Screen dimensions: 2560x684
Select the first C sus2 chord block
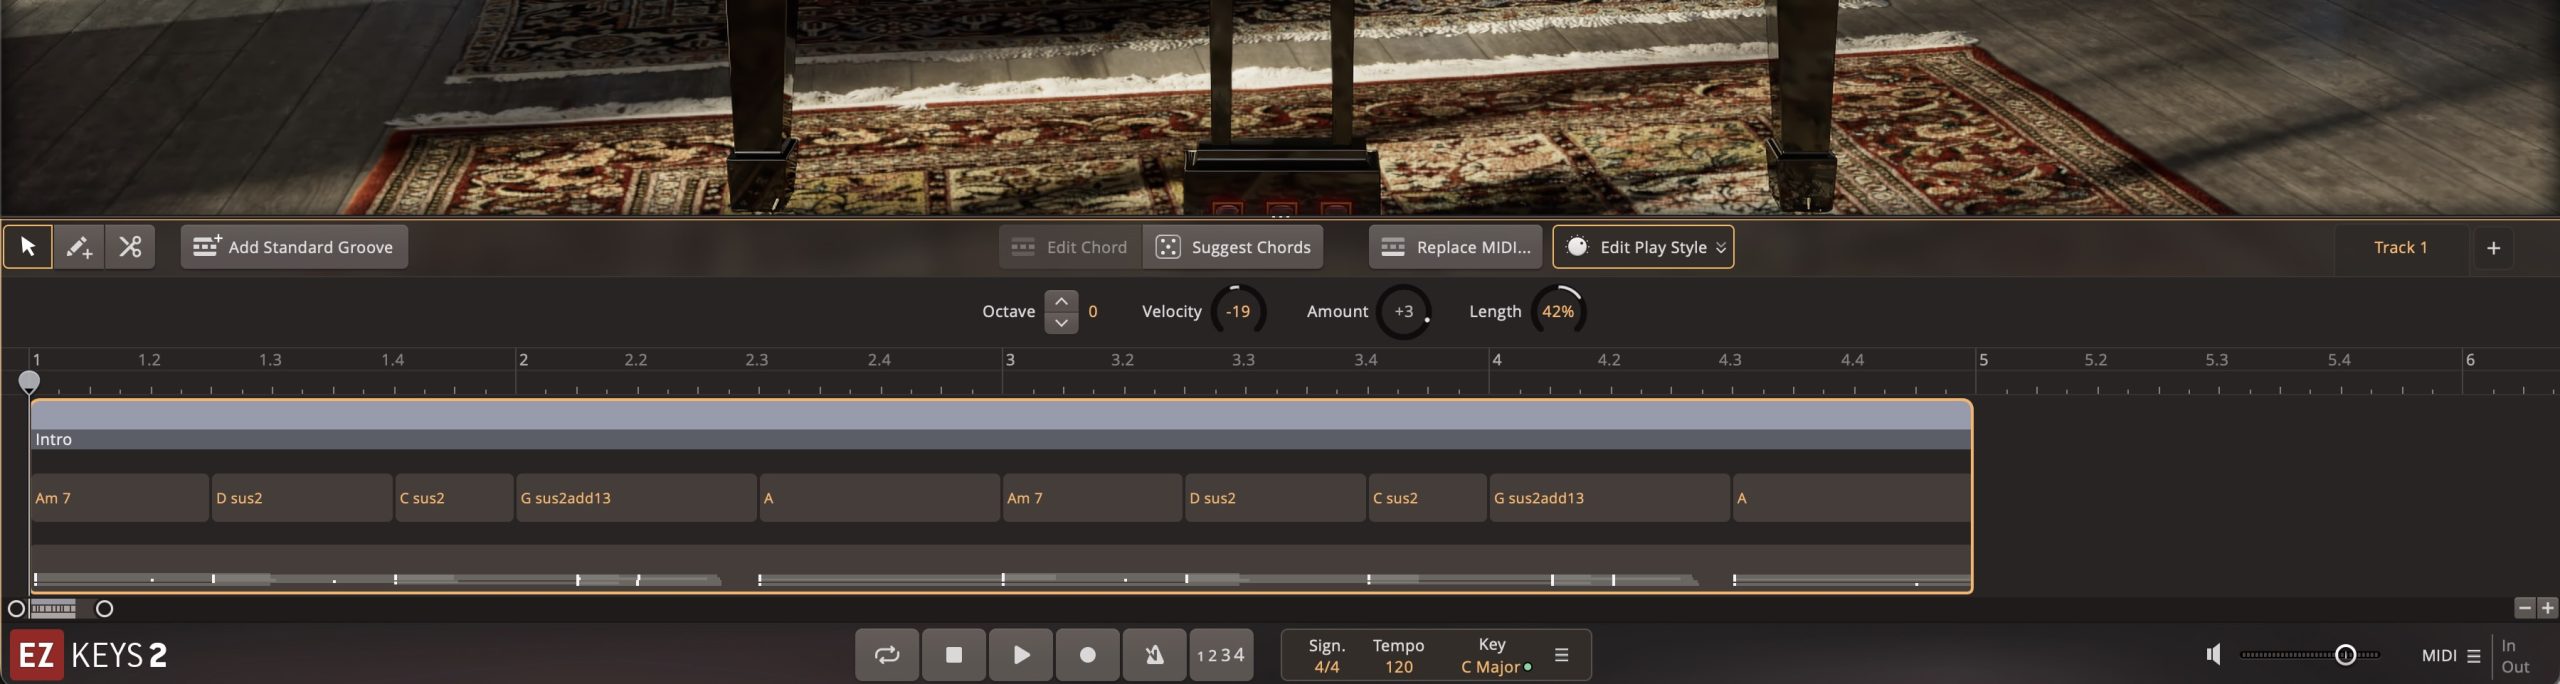pos(454,498)
